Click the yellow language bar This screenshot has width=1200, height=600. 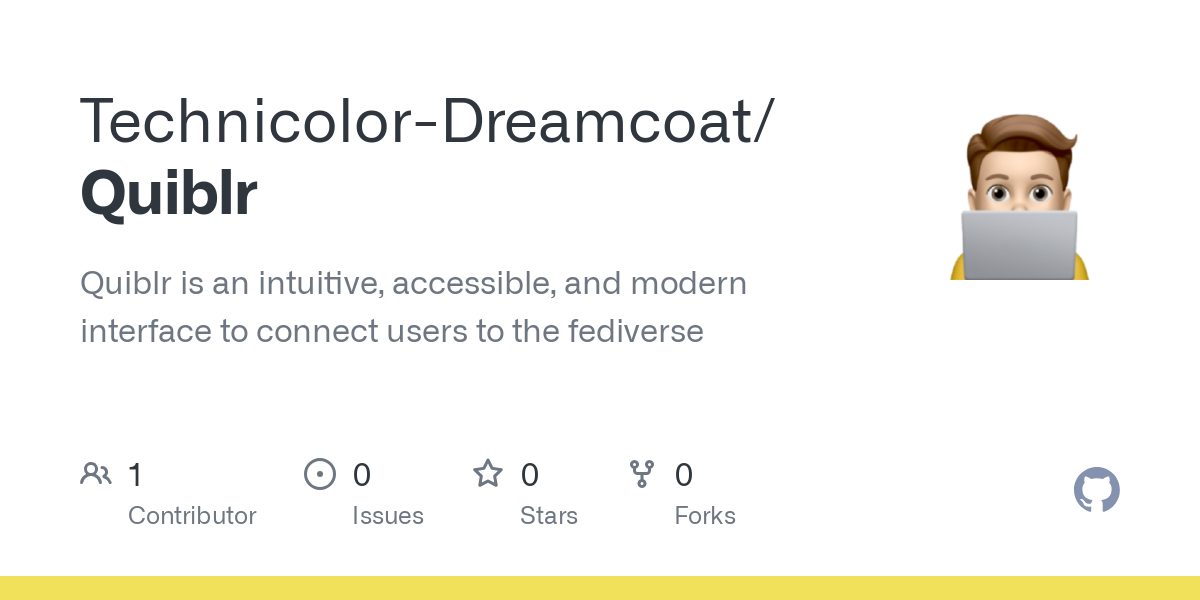pos(600,588)
